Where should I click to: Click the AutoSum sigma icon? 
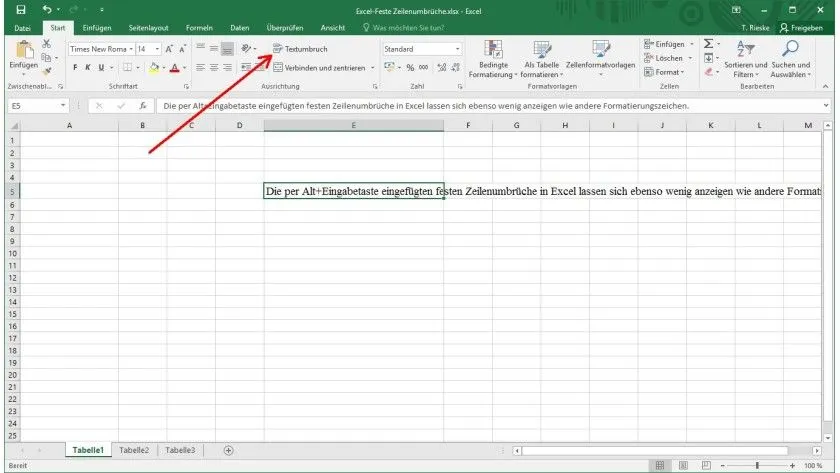click(x=708, y=43)
